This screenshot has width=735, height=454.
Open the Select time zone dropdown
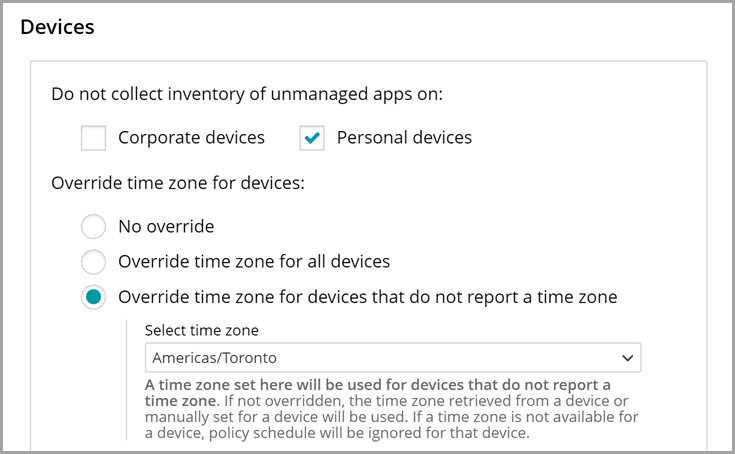coord(392,357)
